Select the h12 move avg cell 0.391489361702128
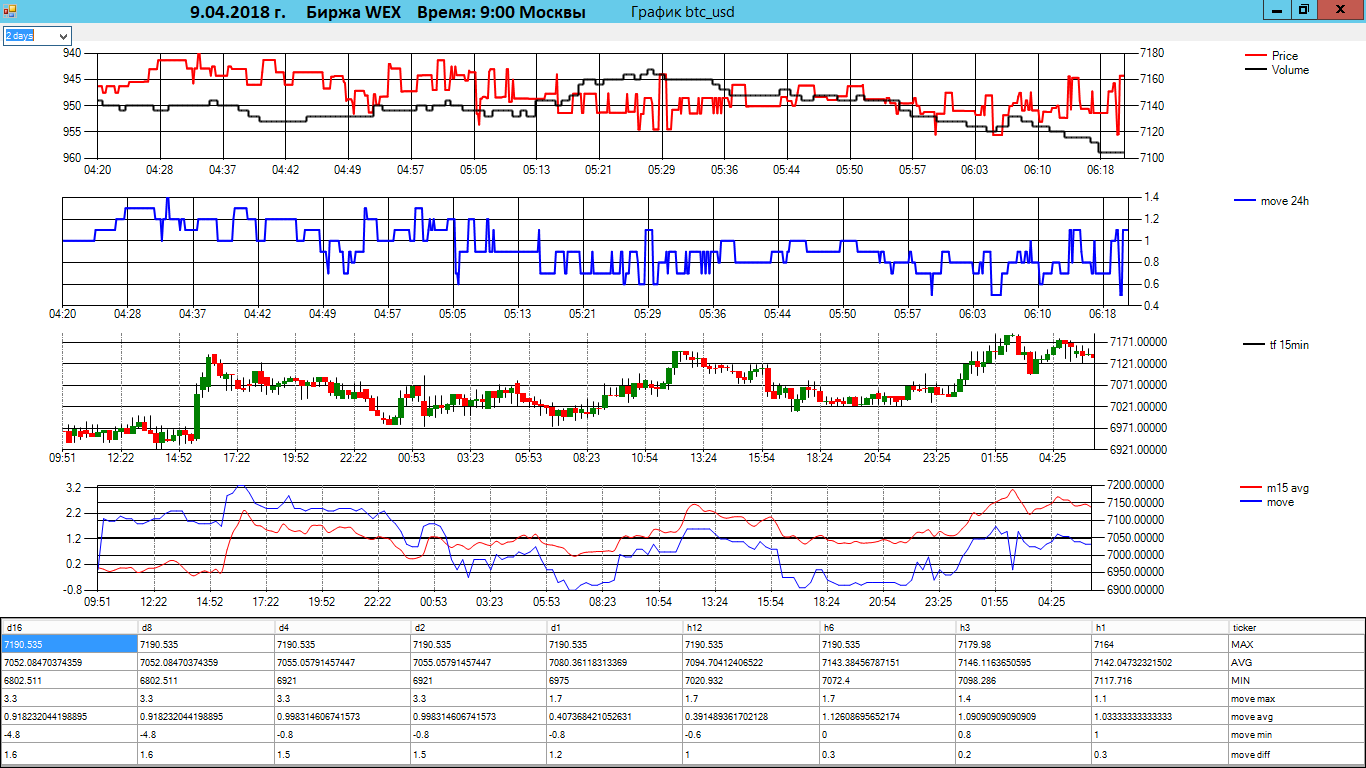 point(750,717)
